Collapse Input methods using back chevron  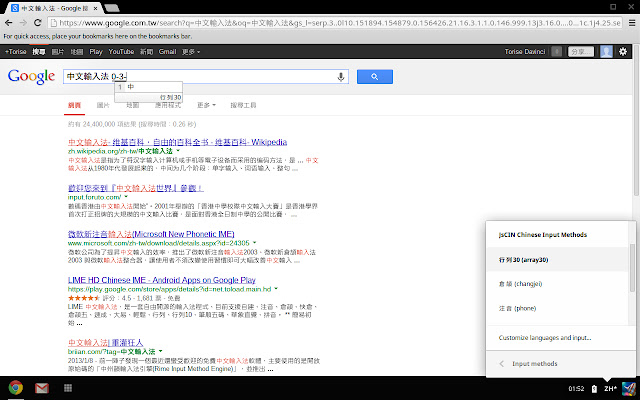tap(501, 364)
